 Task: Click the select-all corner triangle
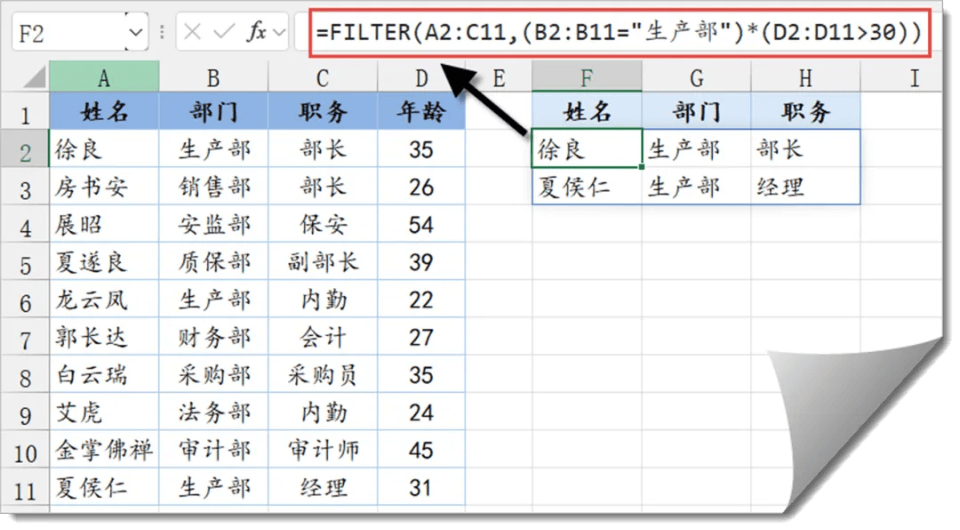(32, 78)
